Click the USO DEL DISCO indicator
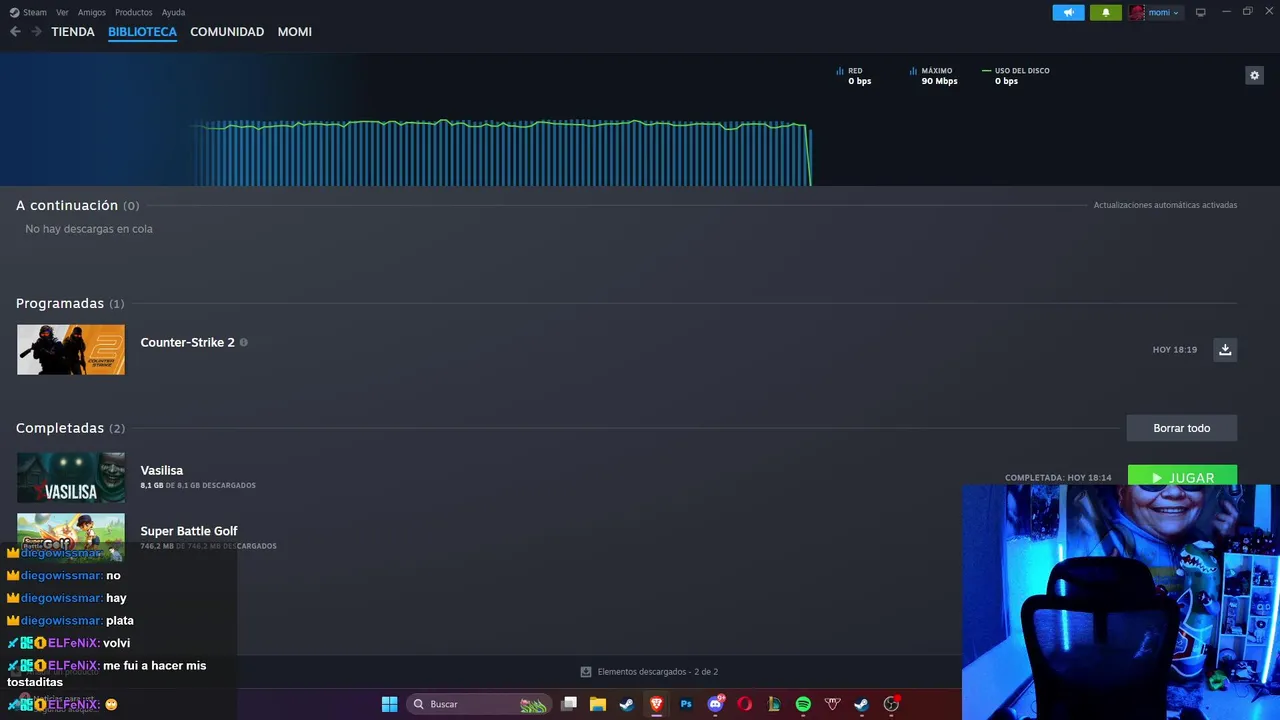Viewport: 1280px width, 720px height. click(x=1016, y=76)
